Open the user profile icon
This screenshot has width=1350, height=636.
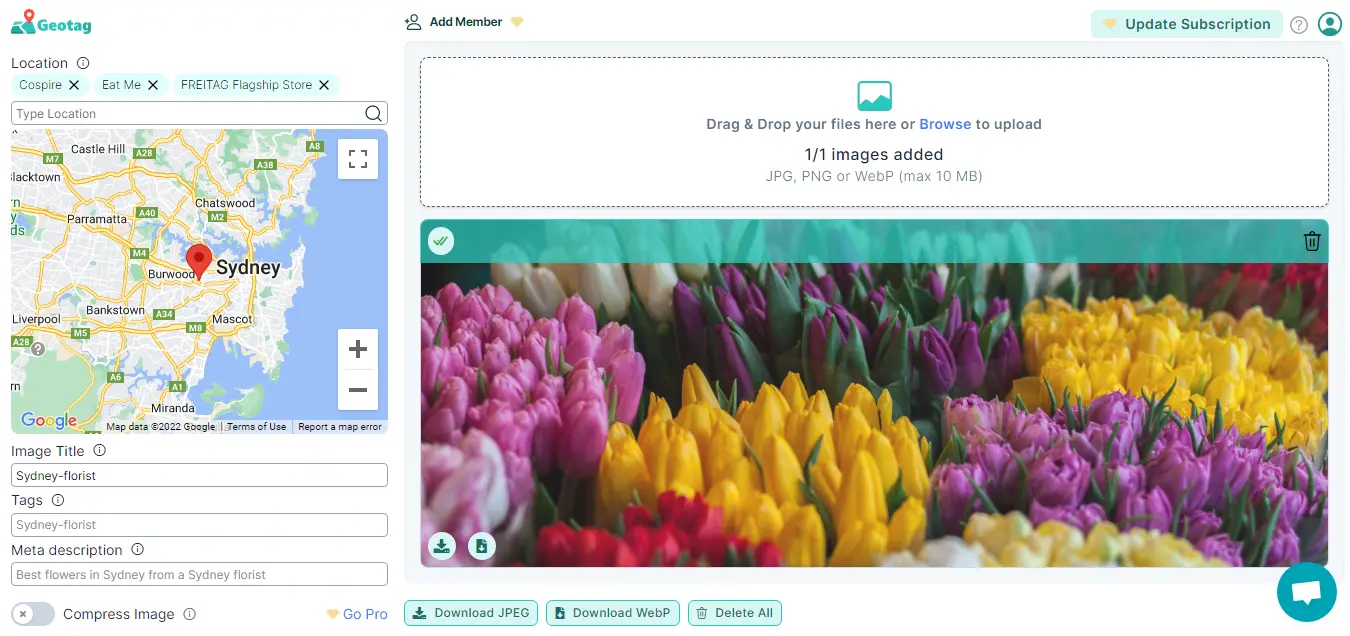click(x=1329, y=24)
